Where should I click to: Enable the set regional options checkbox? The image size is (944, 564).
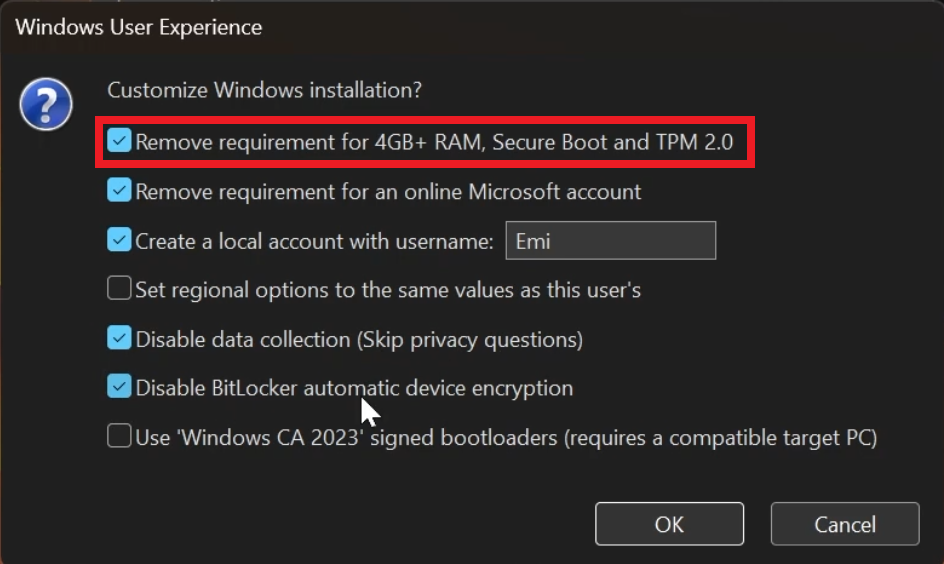click(120, 290)
